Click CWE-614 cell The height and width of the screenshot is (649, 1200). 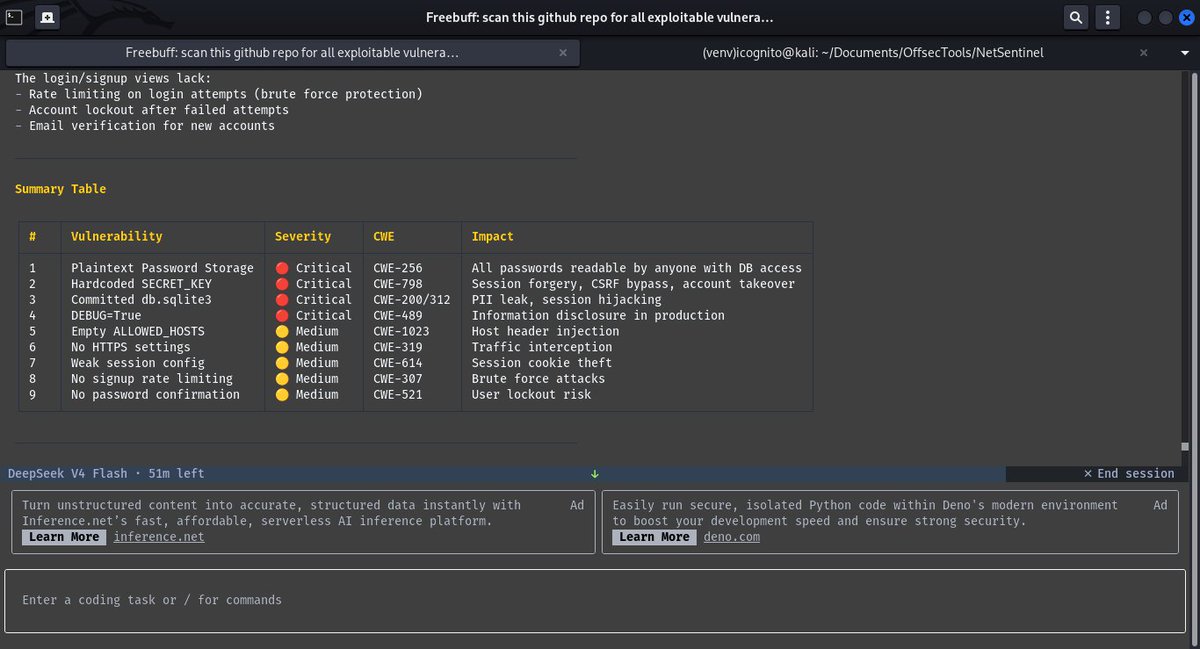tap(397, 363)
